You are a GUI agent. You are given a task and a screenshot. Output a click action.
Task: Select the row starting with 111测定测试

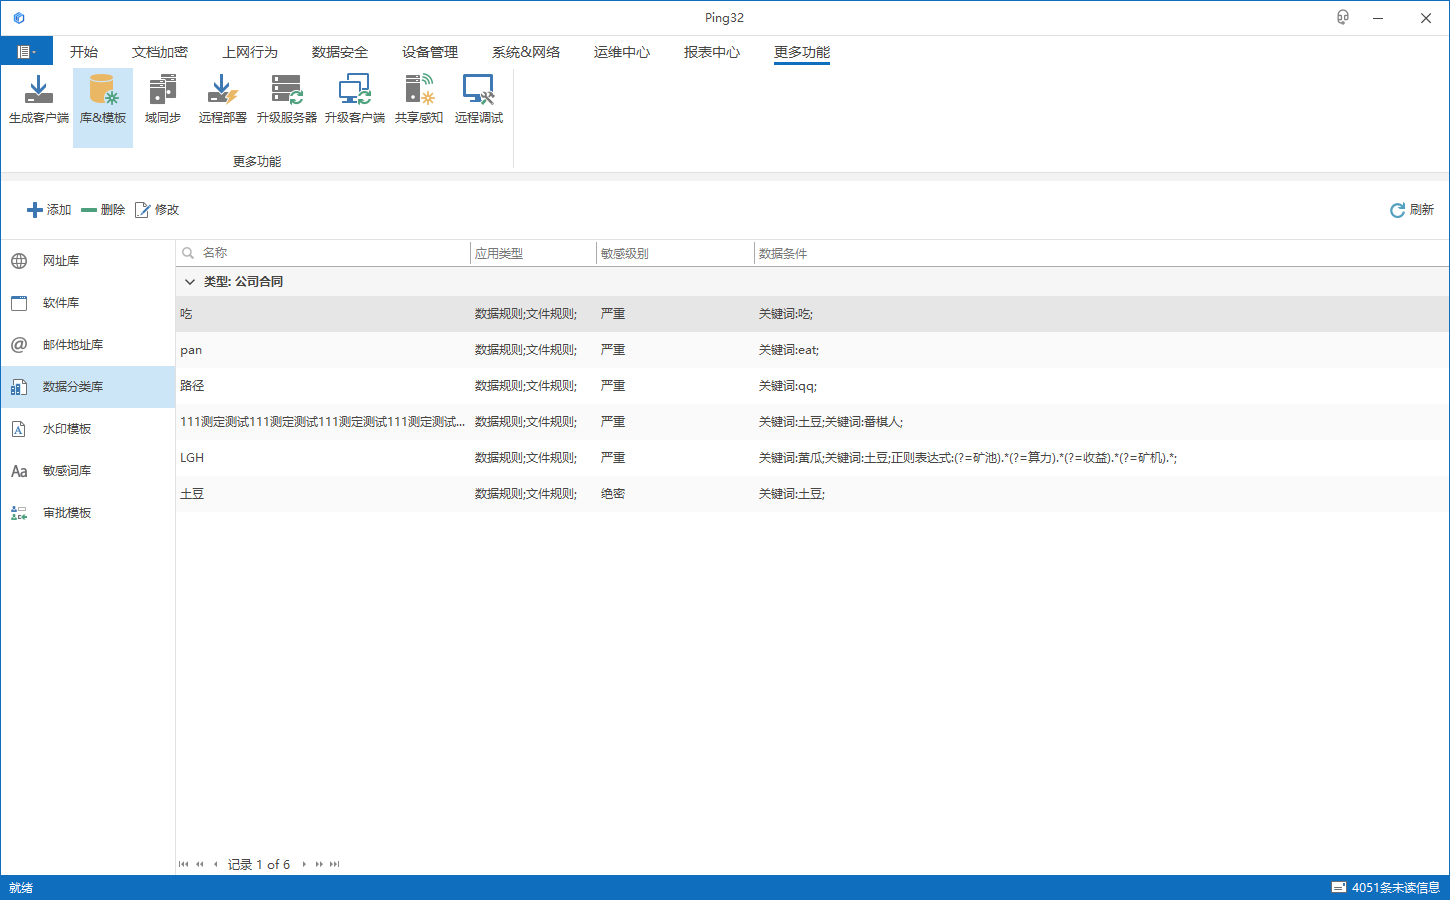coord(812,422)
